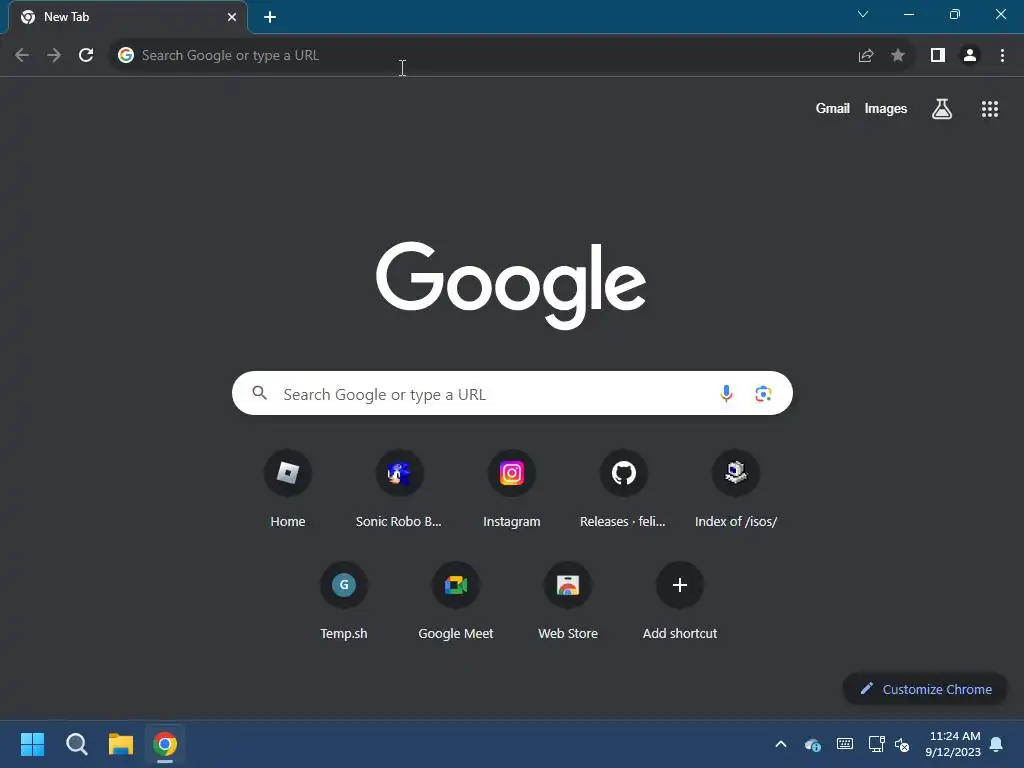Open the GitHub Releases shortcut
The width and height of the screenshot is (1024, 768).
pos(623,488)
